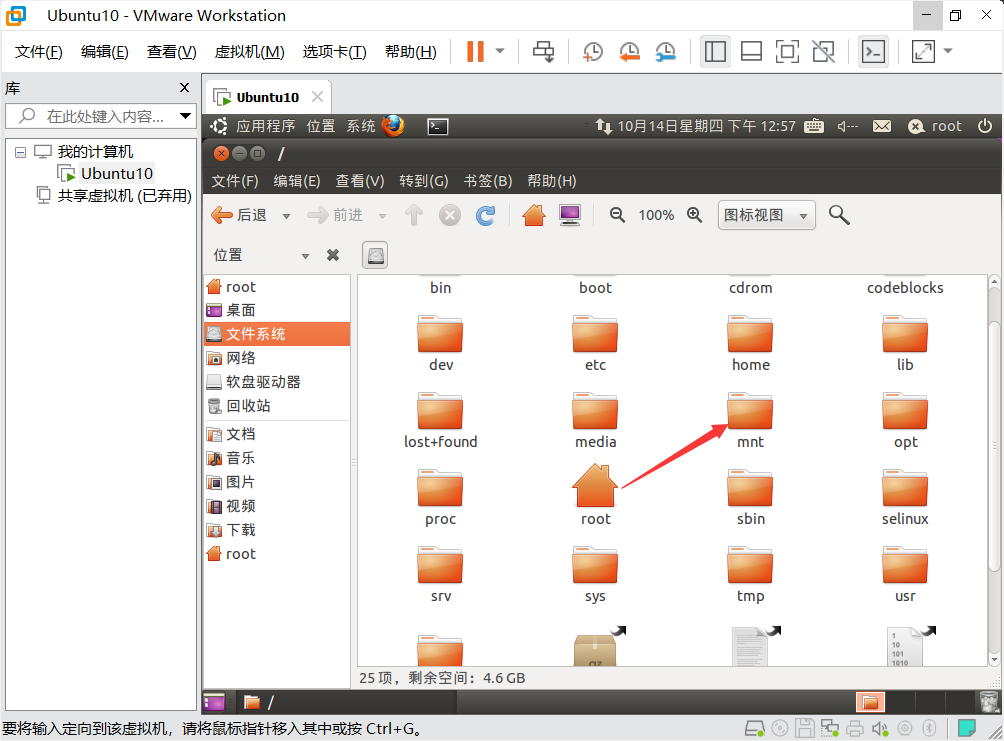Open the mail messaging indicator
This screenshot has width=1004, height=741.
(x=882, y=126)
